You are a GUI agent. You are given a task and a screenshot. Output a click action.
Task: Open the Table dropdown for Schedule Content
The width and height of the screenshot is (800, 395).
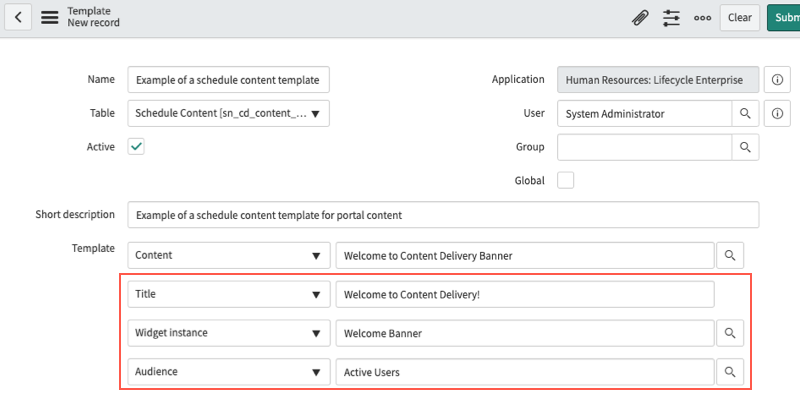229,113
